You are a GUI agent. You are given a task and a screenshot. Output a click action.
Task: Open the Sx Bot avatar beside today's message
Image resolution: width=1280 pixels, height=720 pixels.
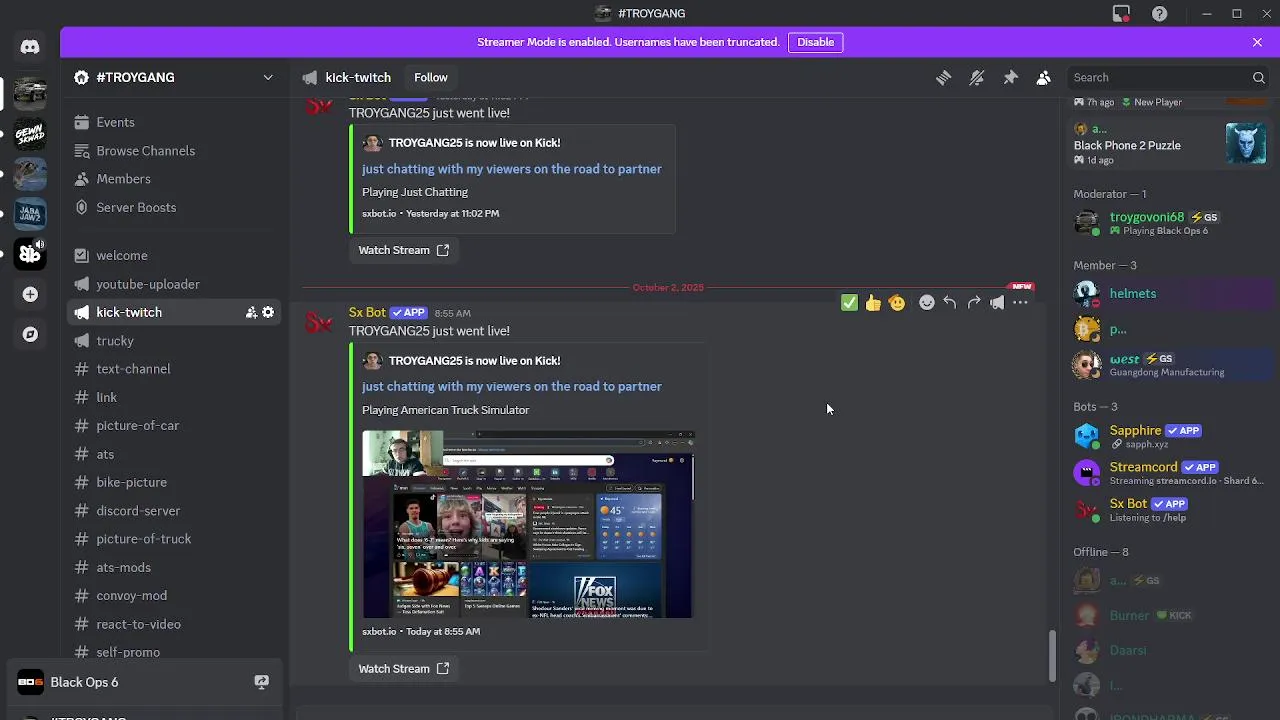tap(319, 322)
